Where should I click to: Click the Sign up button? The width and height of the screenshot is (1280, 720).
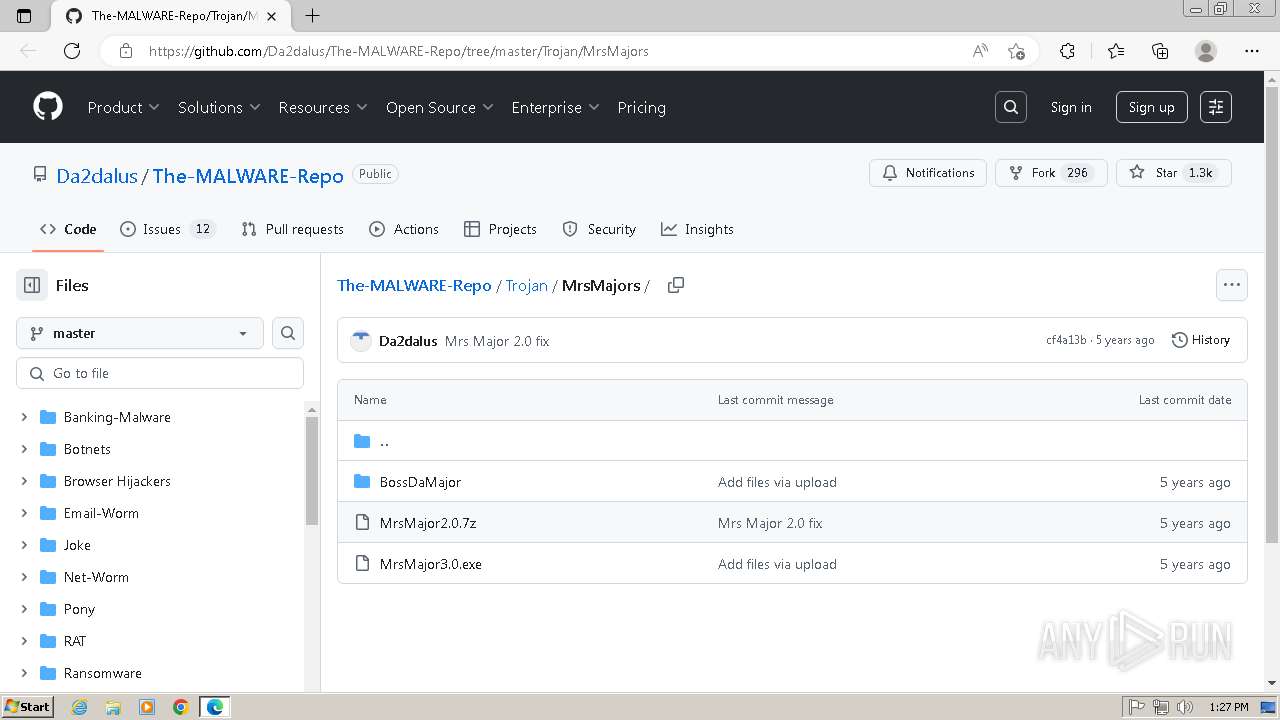click(1152, 107)
